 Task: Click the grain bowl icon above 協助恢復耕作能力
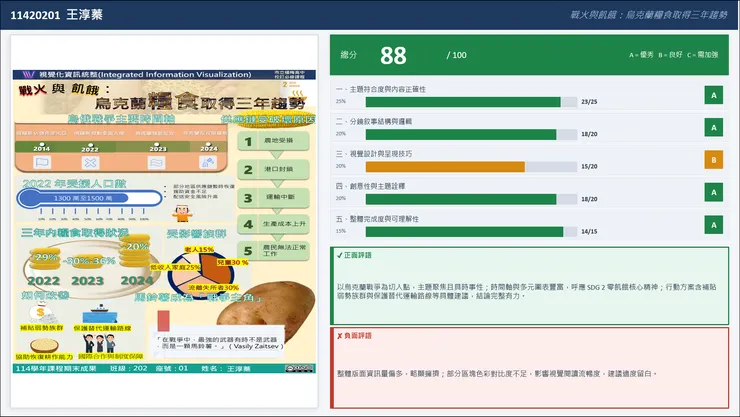point(44,345)
